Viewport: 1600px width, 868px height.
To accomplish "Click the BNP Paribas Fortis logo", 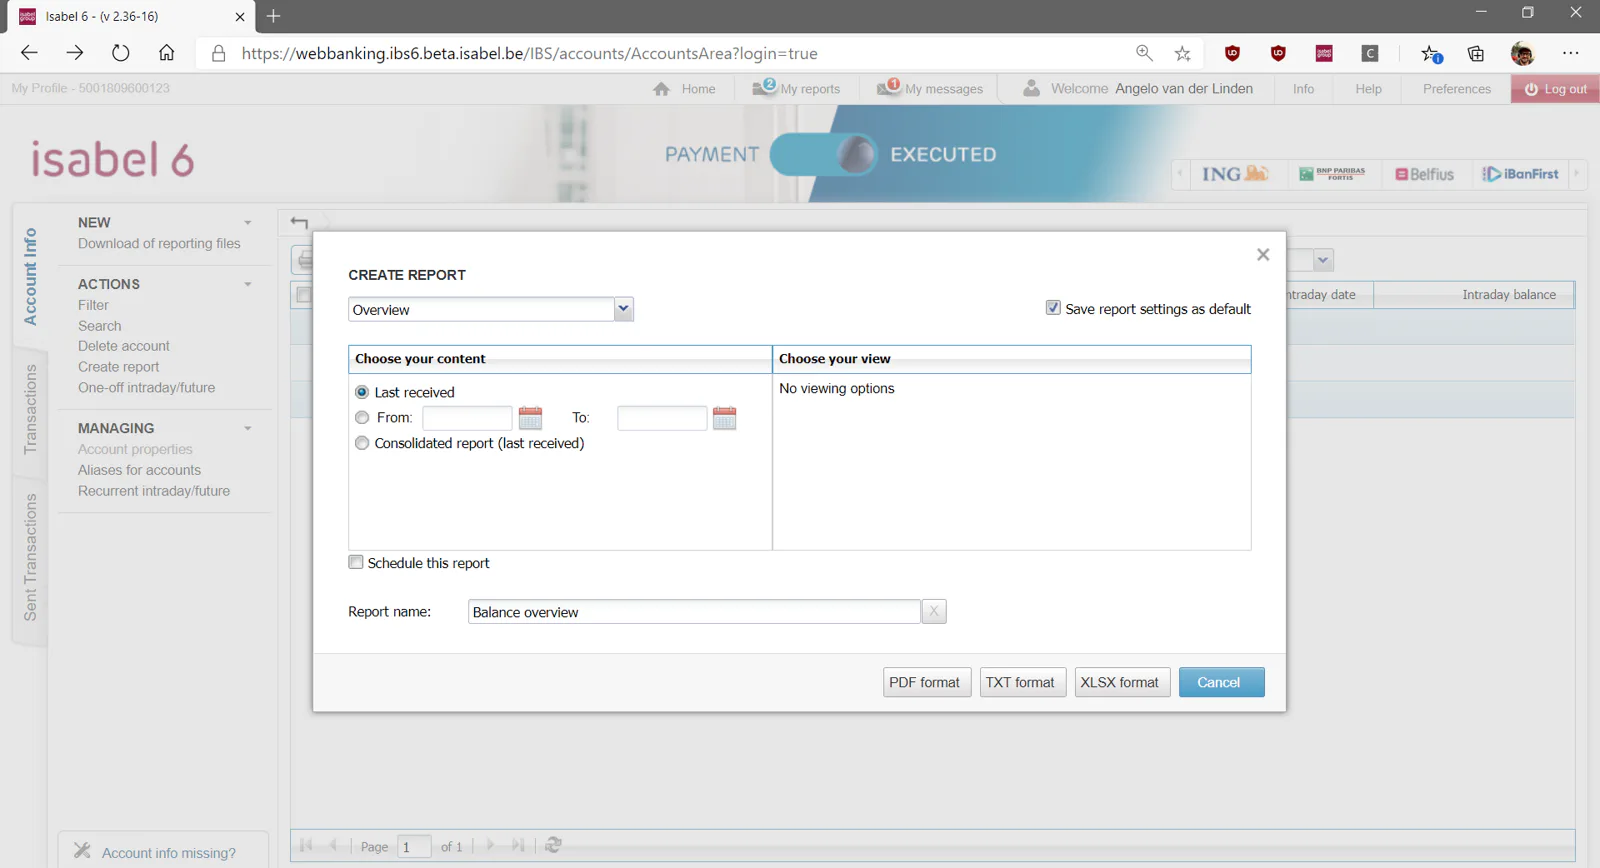I will (x=1332, y=174).
